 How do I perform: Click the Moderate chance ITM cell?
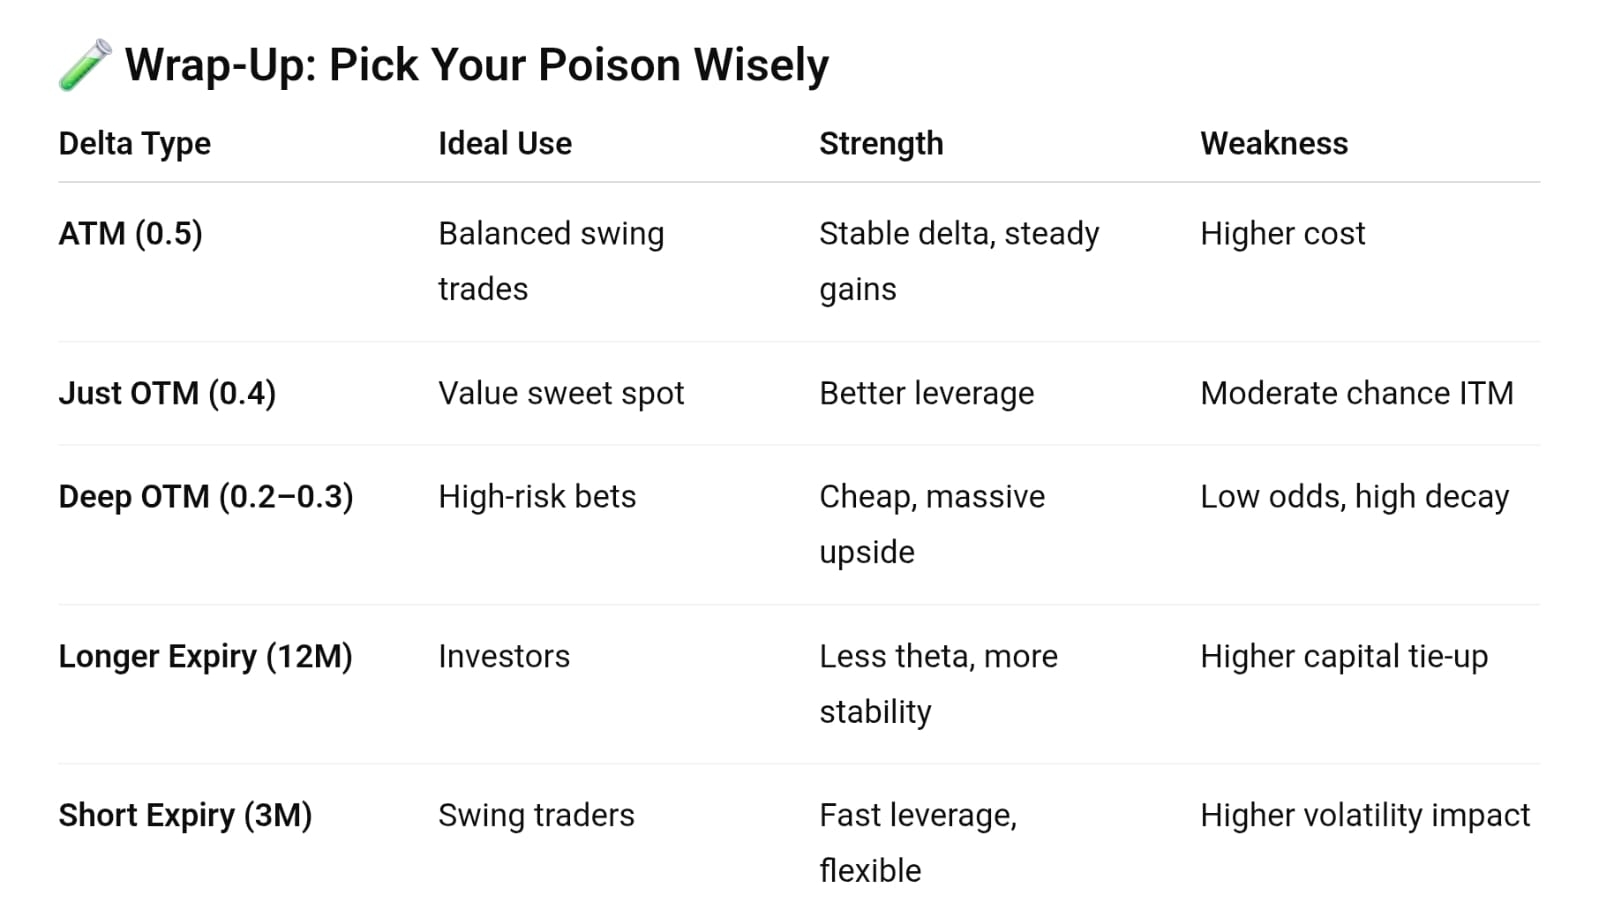coord(1357,394)
